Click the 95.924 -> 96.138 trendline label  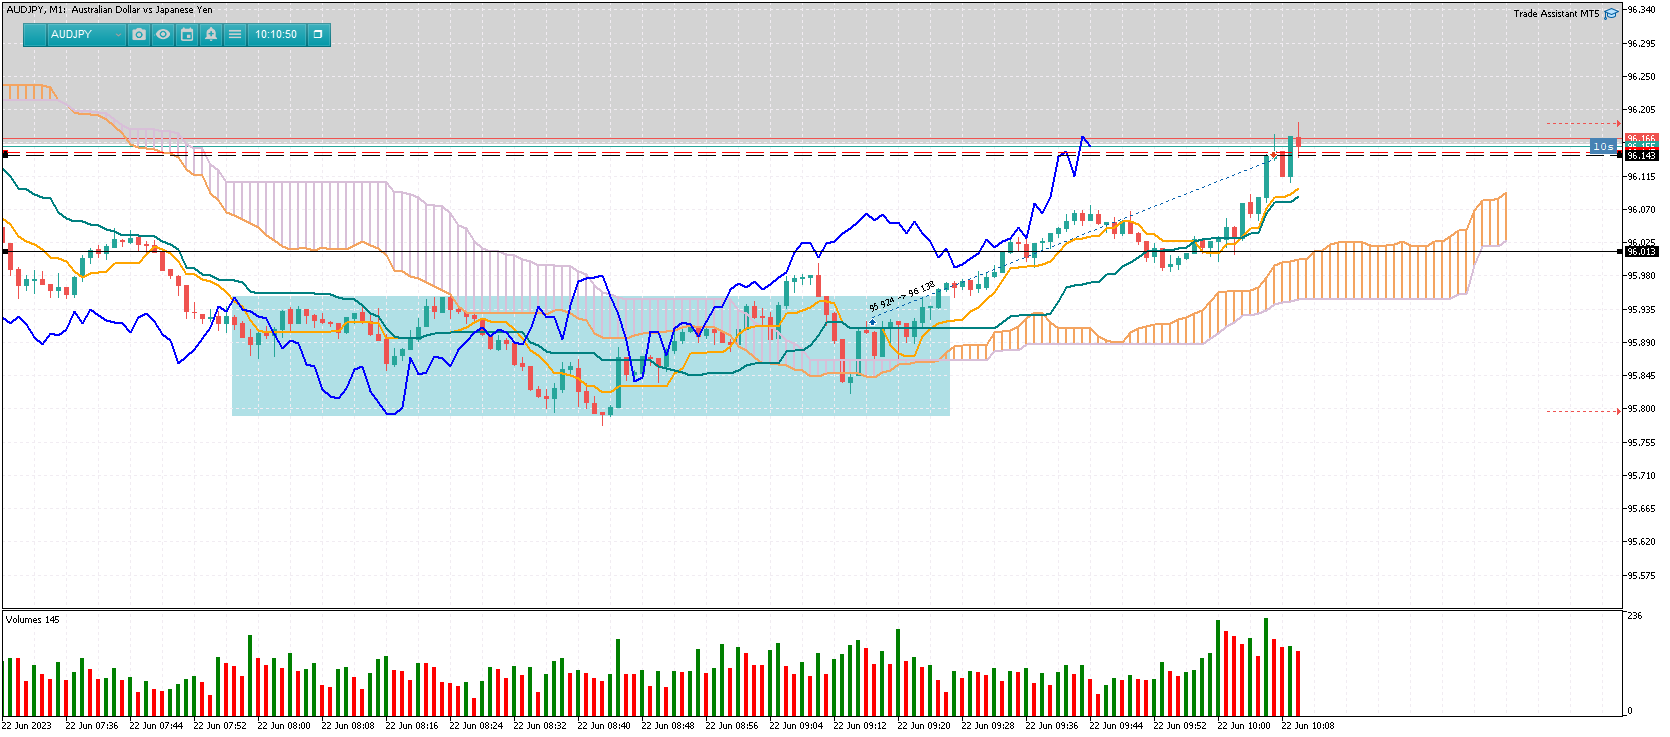[902, 296]
